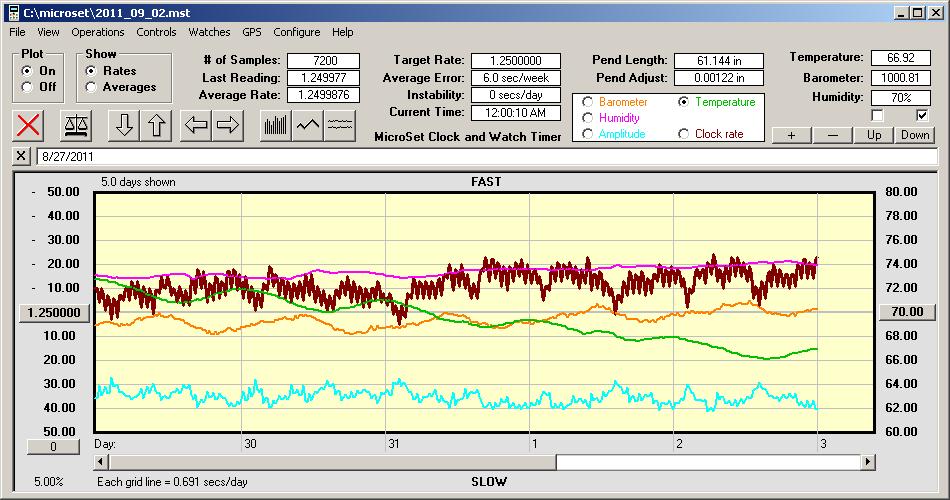Click the Pend Adjust field
This screenshot has width=950, height=500.
point(719,78)
